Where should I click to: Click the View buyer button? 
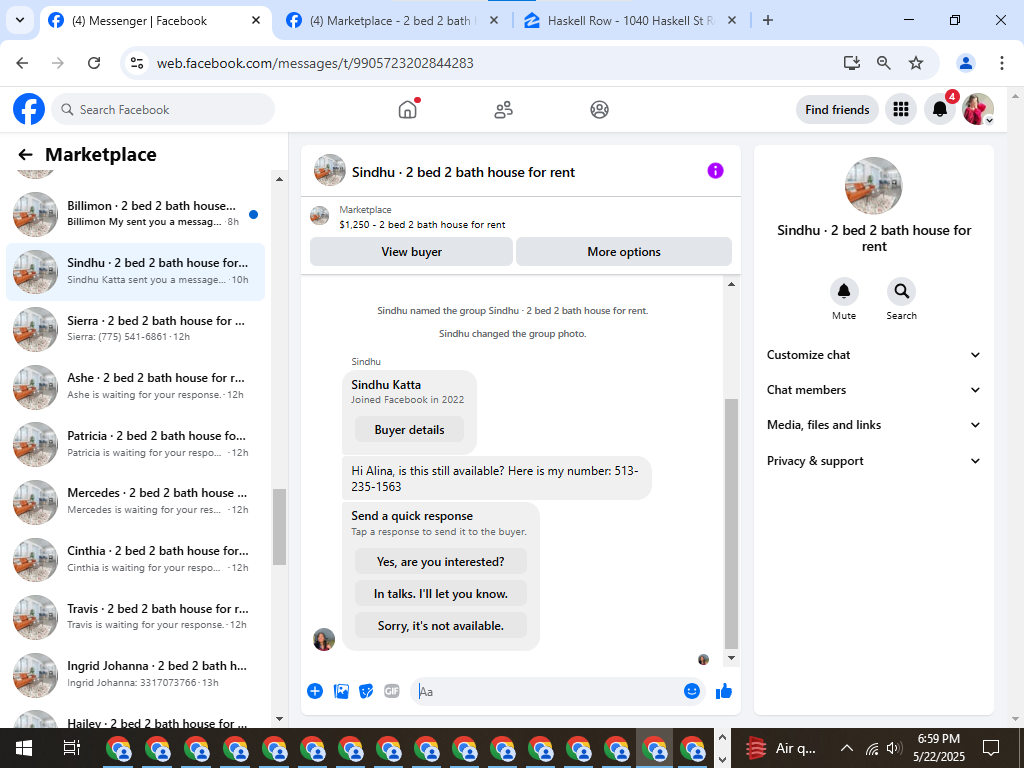pos(411,251)
